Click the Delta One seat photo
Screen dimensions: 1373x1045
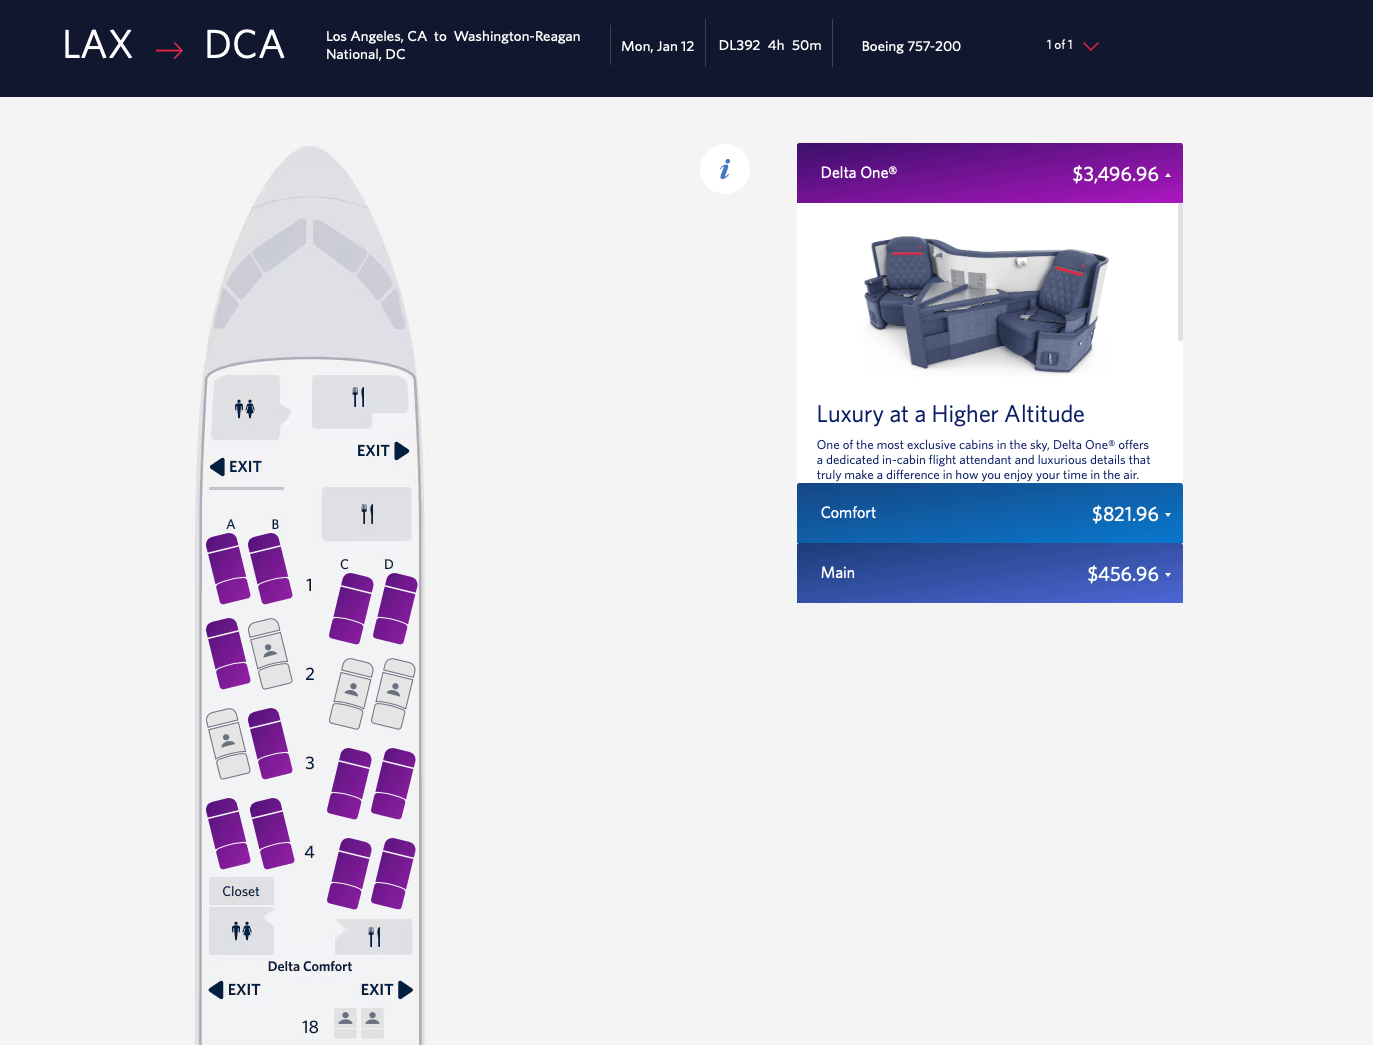987,304
